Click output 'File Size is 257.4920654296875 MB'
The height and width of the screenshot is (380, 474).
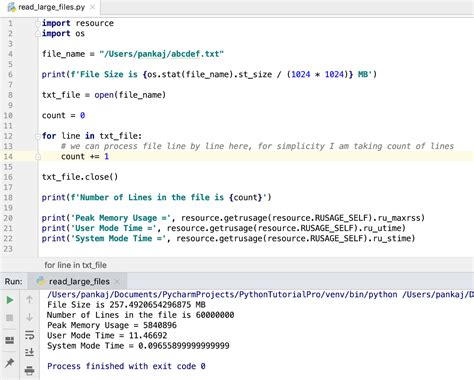(126, 305)
